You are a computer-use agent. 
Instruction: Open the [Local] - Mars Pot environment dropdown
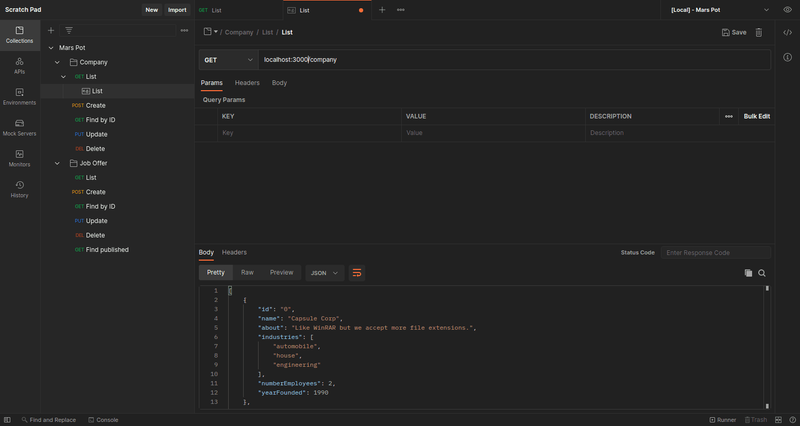tap(719, 10)
